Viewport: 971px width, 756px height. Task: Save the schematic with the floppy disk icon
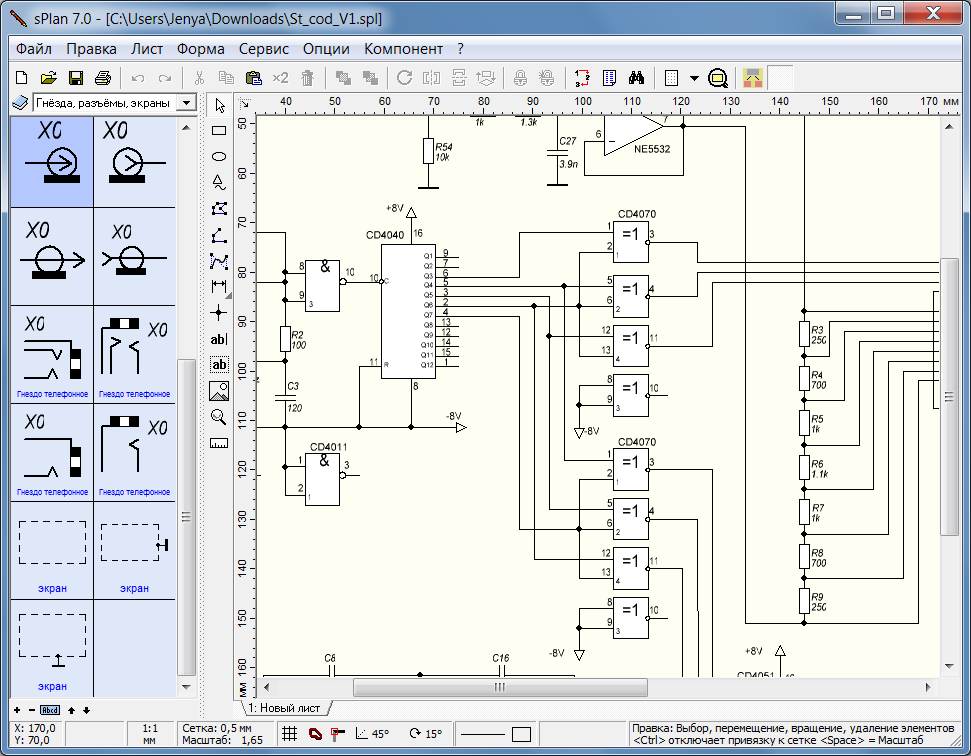click(x=76, y=78)
